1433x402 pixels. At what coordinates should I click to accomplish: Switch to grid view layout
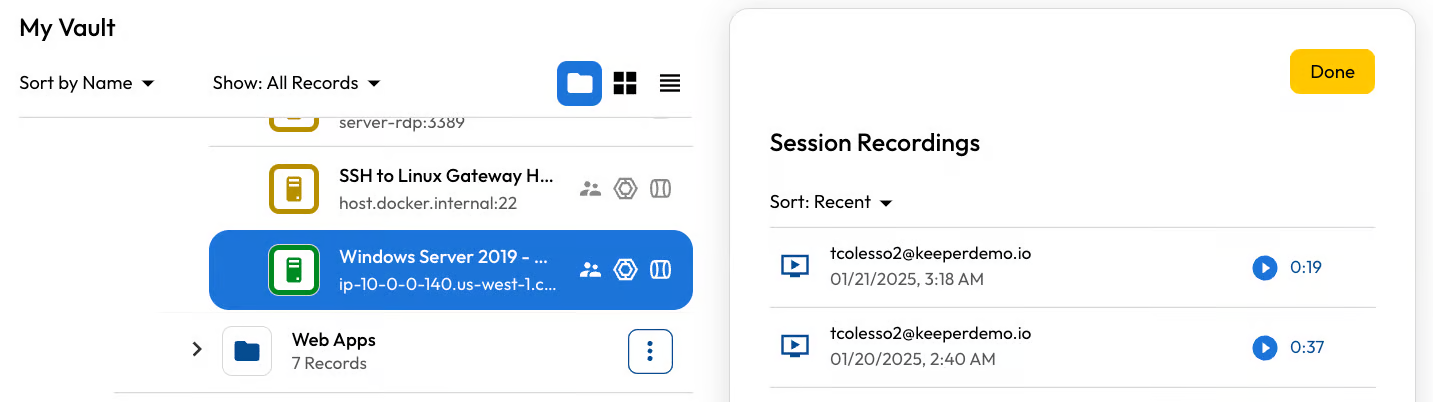(625, 83)
